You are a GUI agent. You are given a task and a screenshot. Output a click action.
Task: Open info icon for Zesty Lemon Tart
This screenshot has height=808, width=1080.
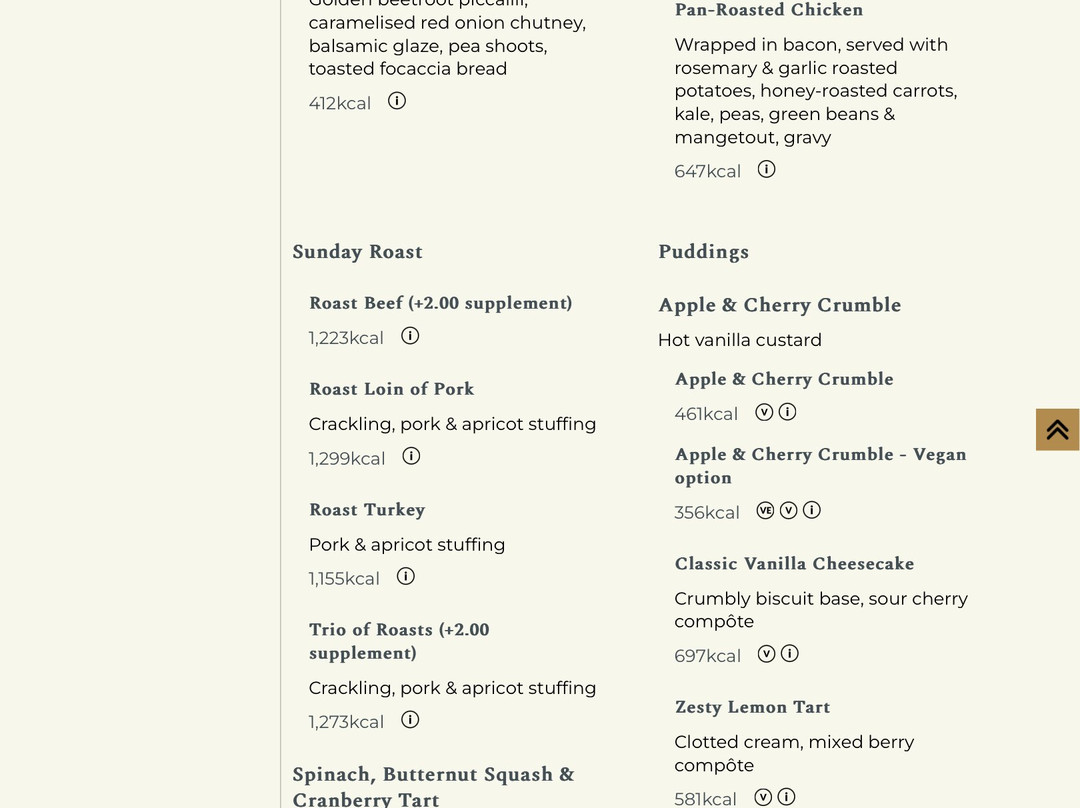(787, 798)
